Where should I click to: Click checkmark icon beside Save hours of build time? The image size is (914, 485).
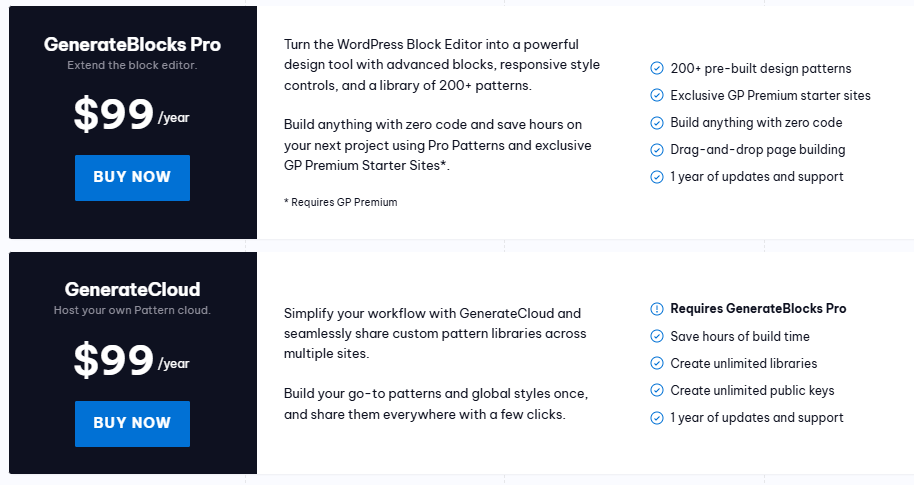657,336
